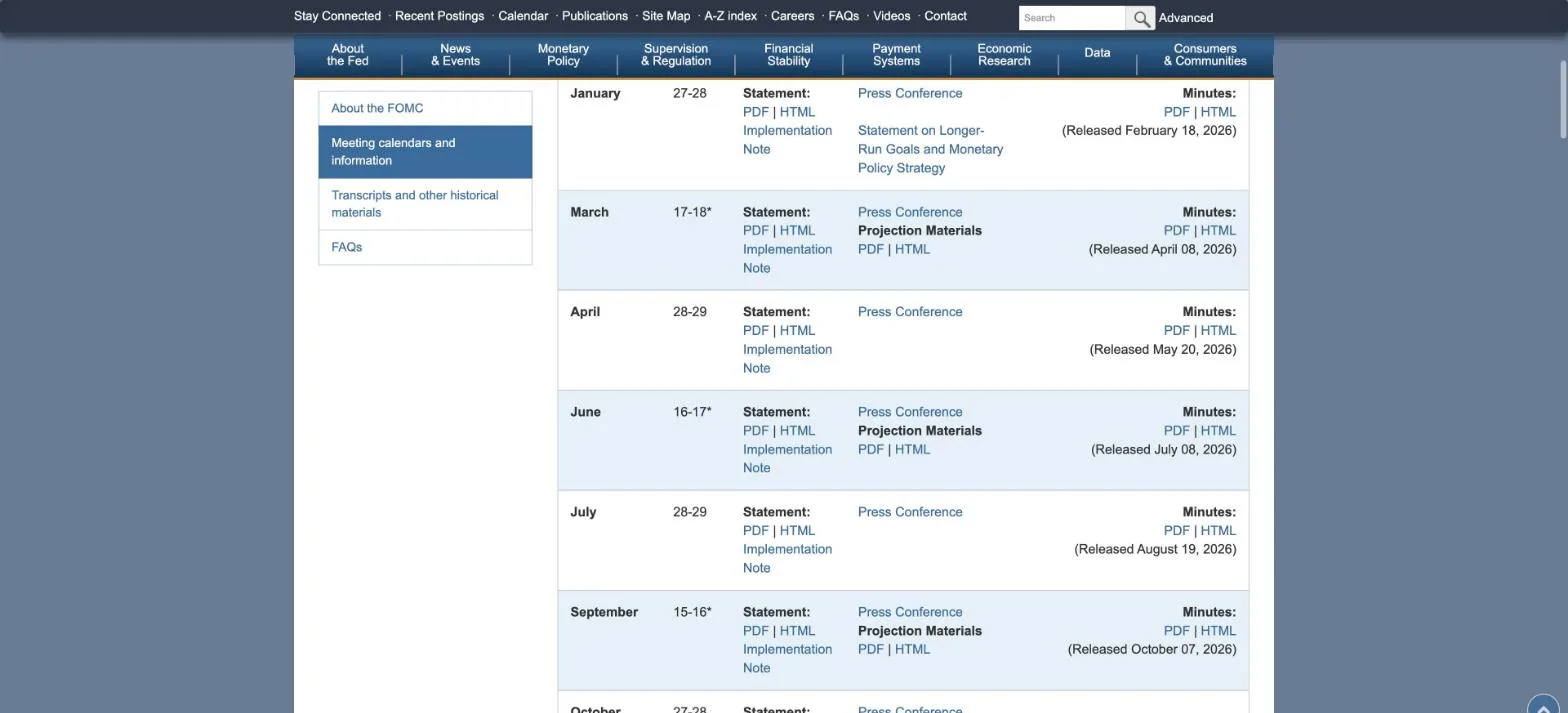Open September Projection Materials HTML
The height and width of the screenshot is (713, 1568).
pyautogui.click(x=912, y=650)
